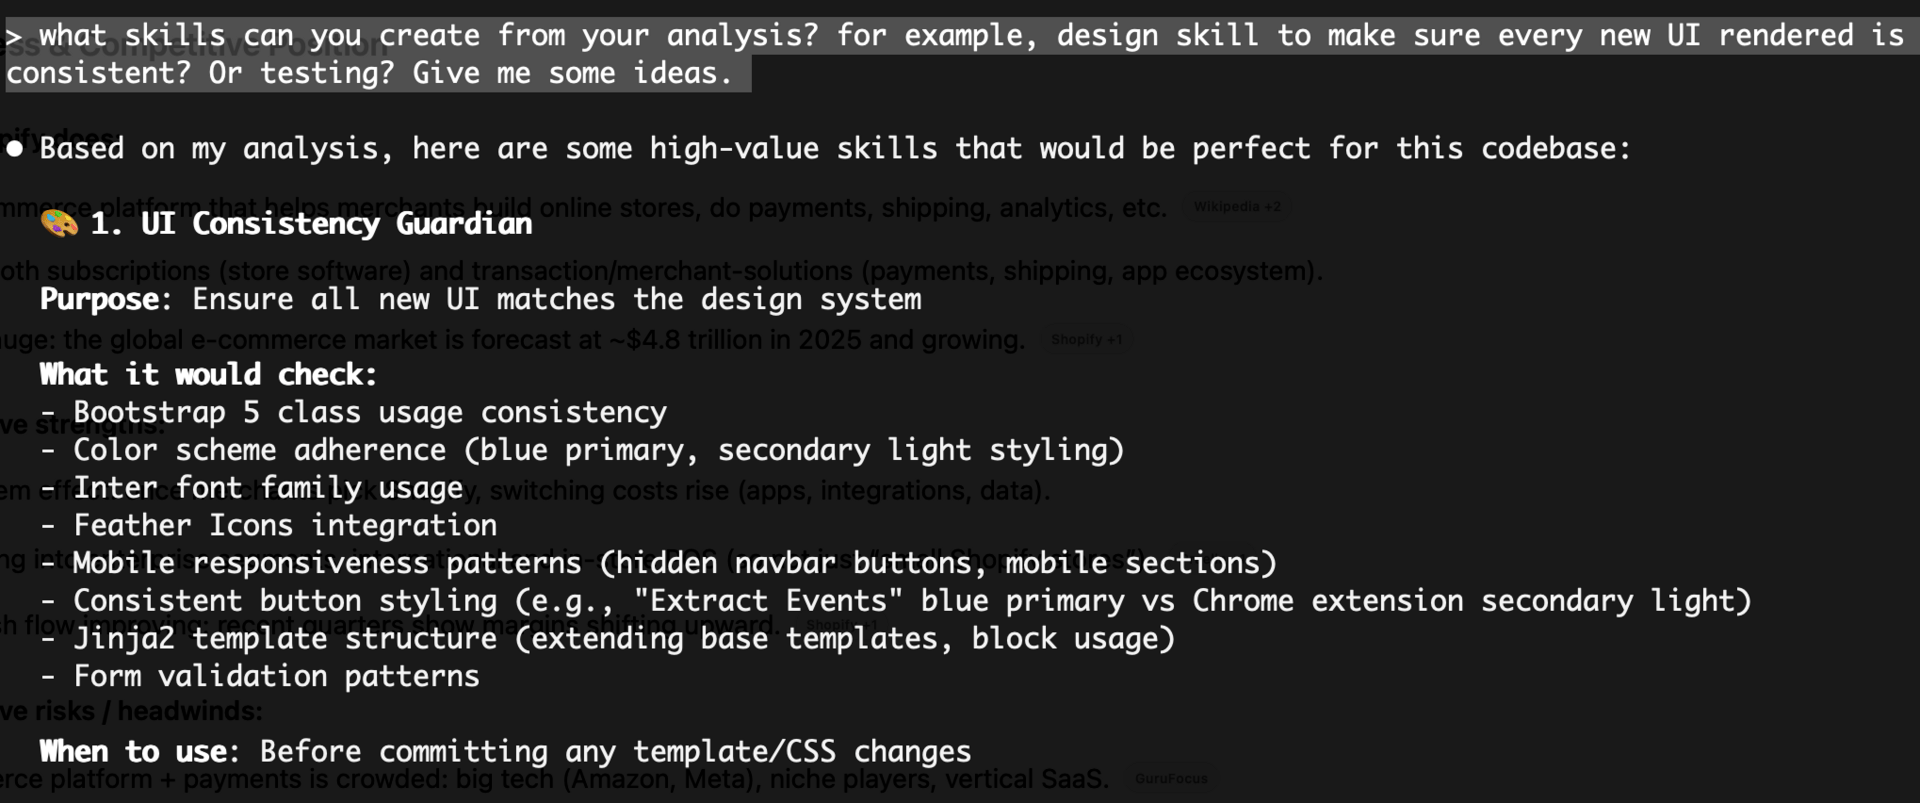Click the "Form validation patterns" line
The height and width of the screenshot is (803, 1920).
click(276, 676)
